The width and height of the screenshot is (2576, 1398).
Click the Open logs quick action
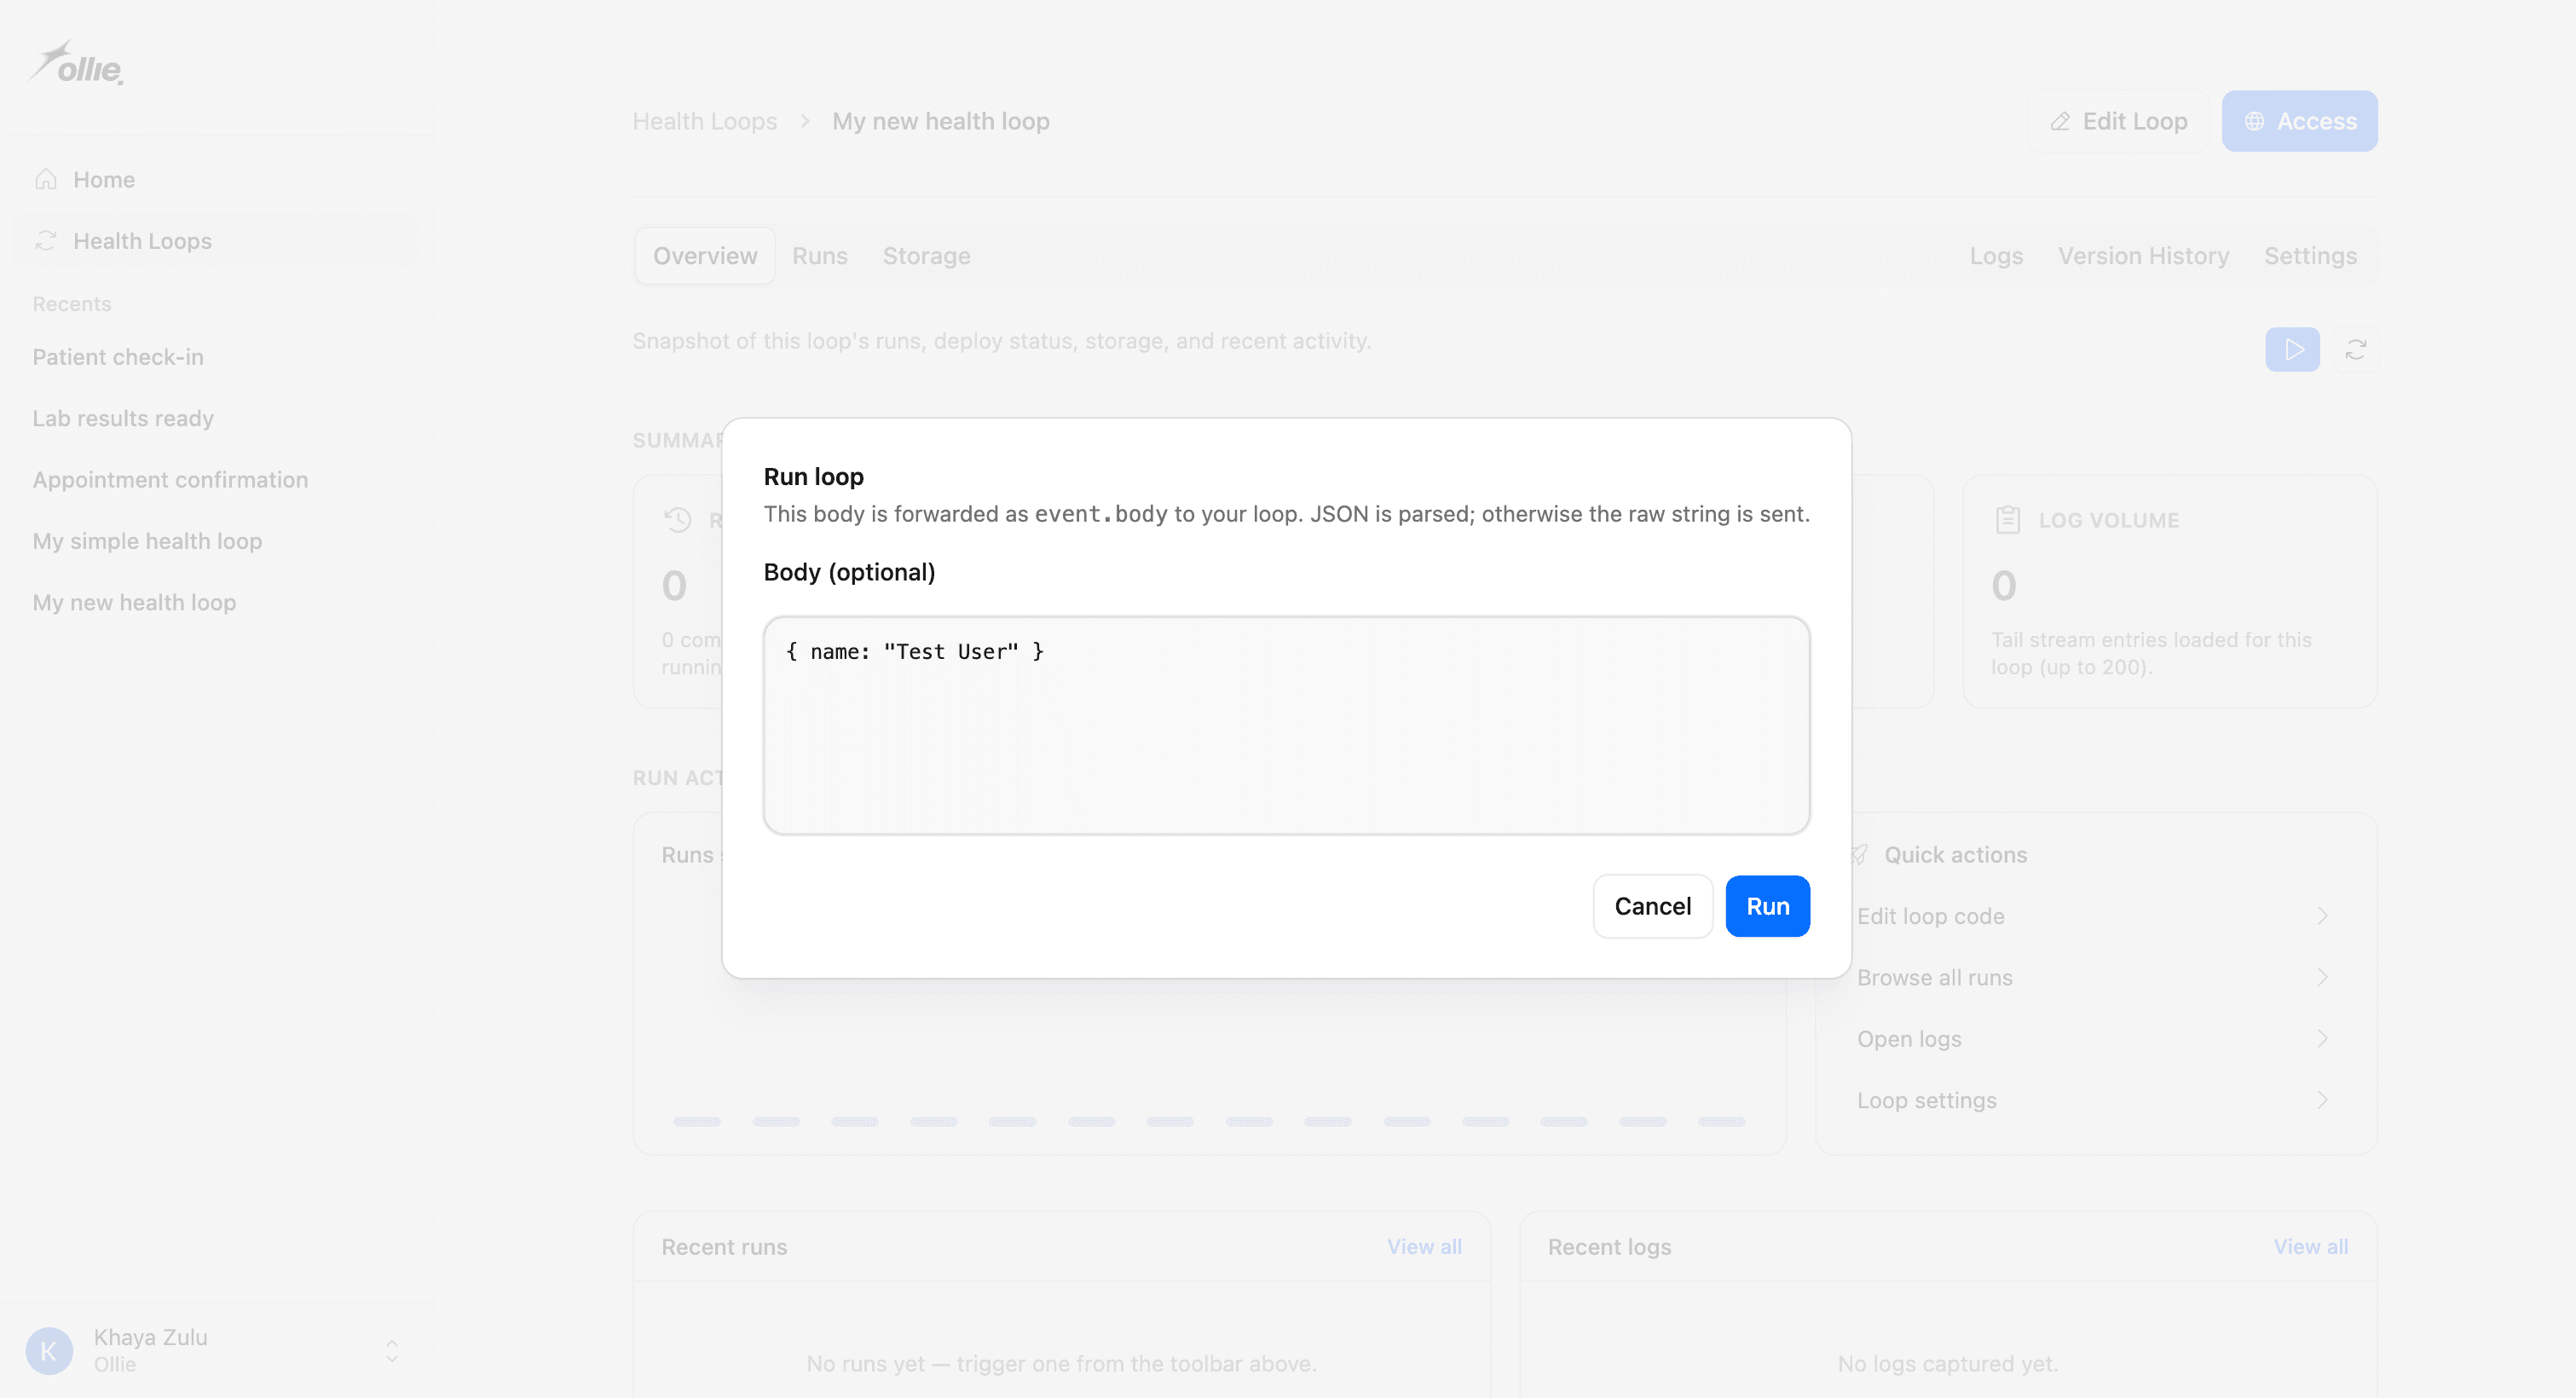[2094, 1039]
